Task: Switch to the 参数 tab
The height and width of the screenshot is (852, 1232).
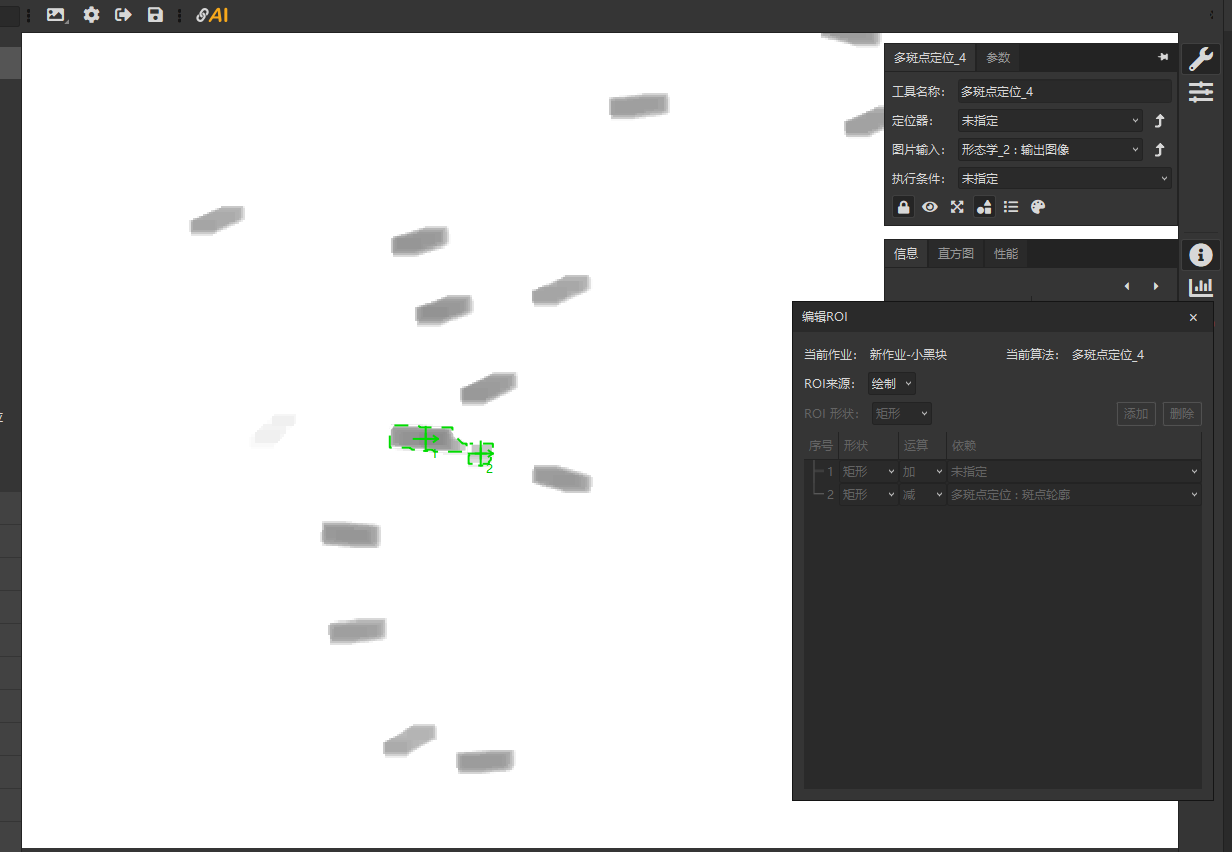Action: 998,58
